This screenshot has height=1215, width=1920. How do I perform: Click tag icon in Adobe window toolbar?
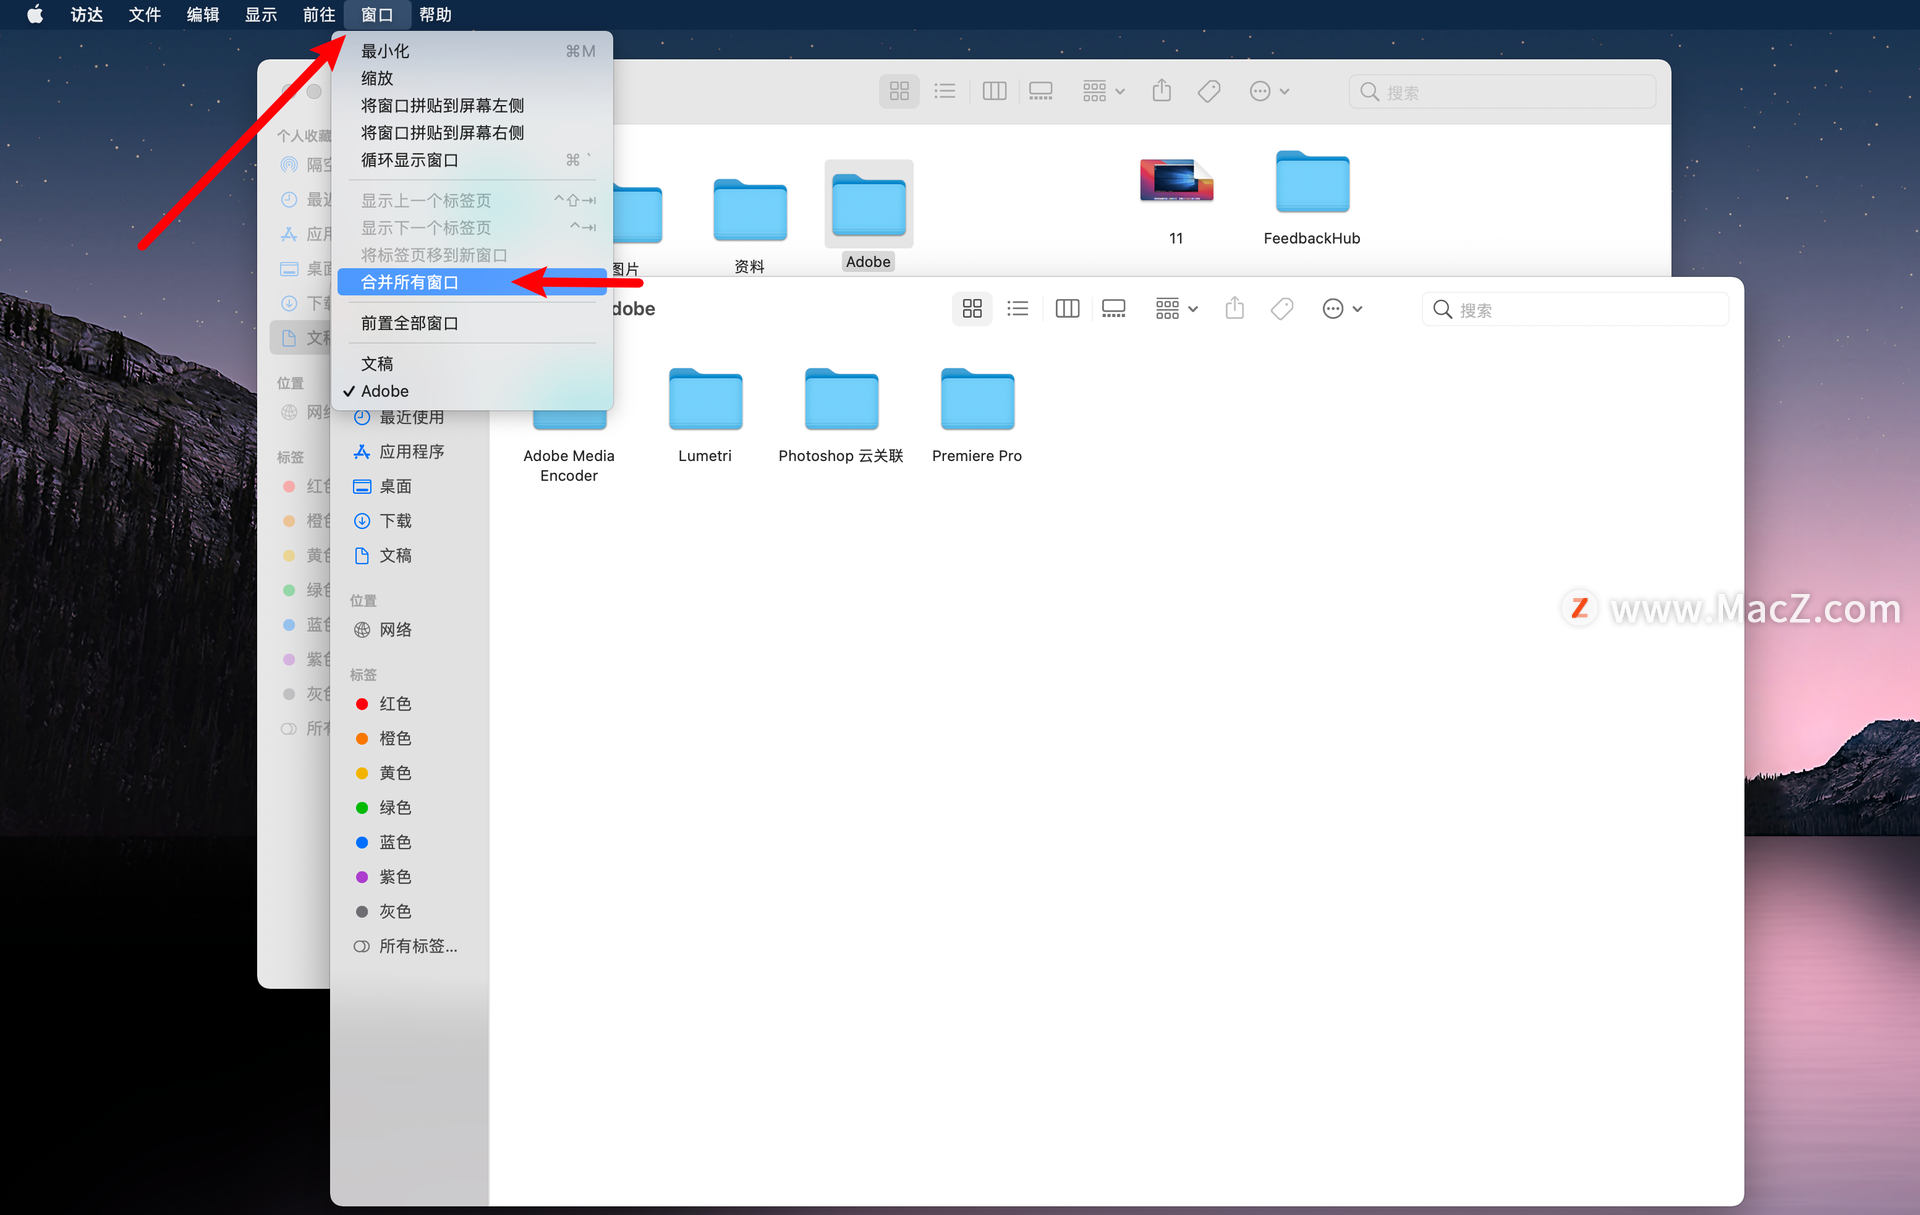coord(1282,308)
